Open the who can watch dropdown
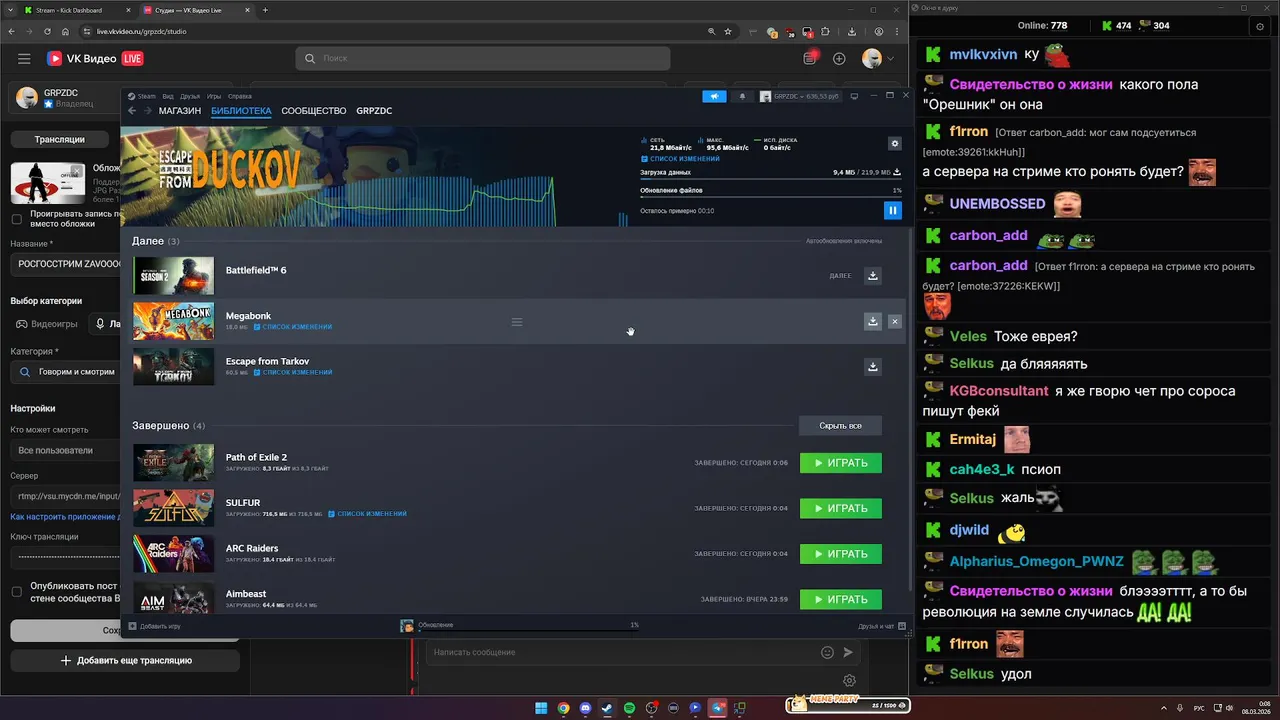This screenshot has width=1280, height=720. tap(66, 450)
